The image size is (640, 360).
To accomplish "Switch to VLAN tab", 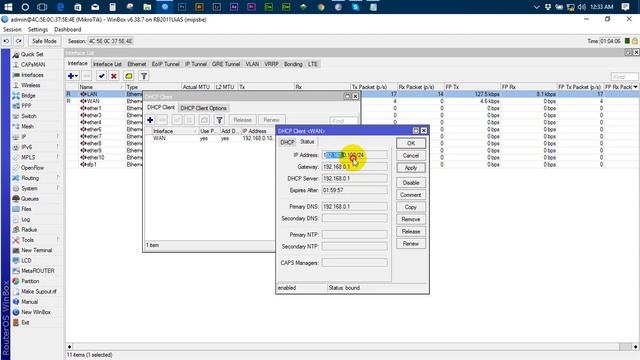I will (252, 64).
